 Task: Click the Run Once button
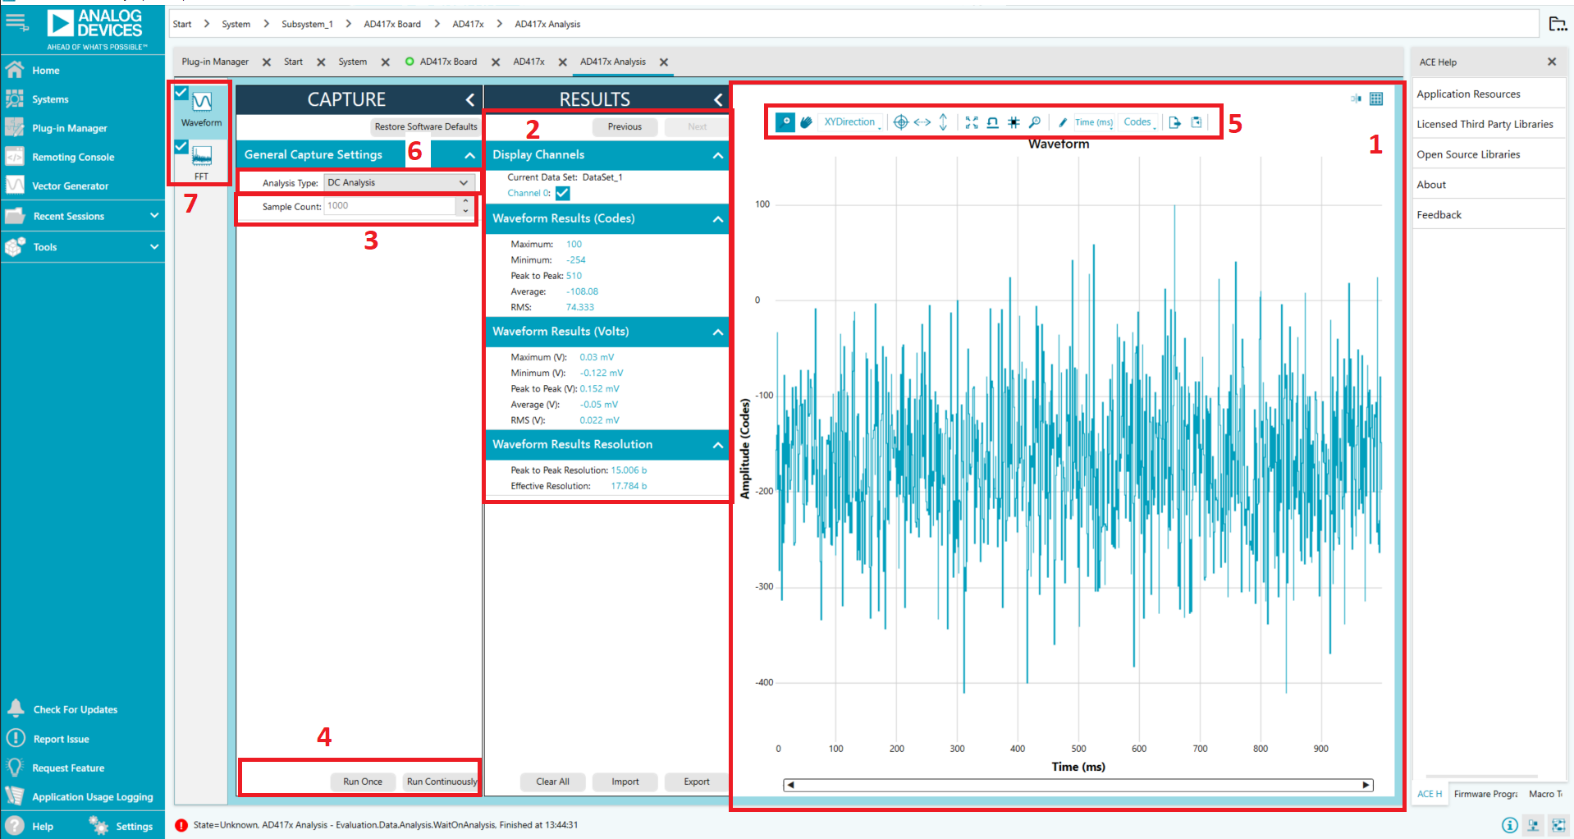(363, 782)
